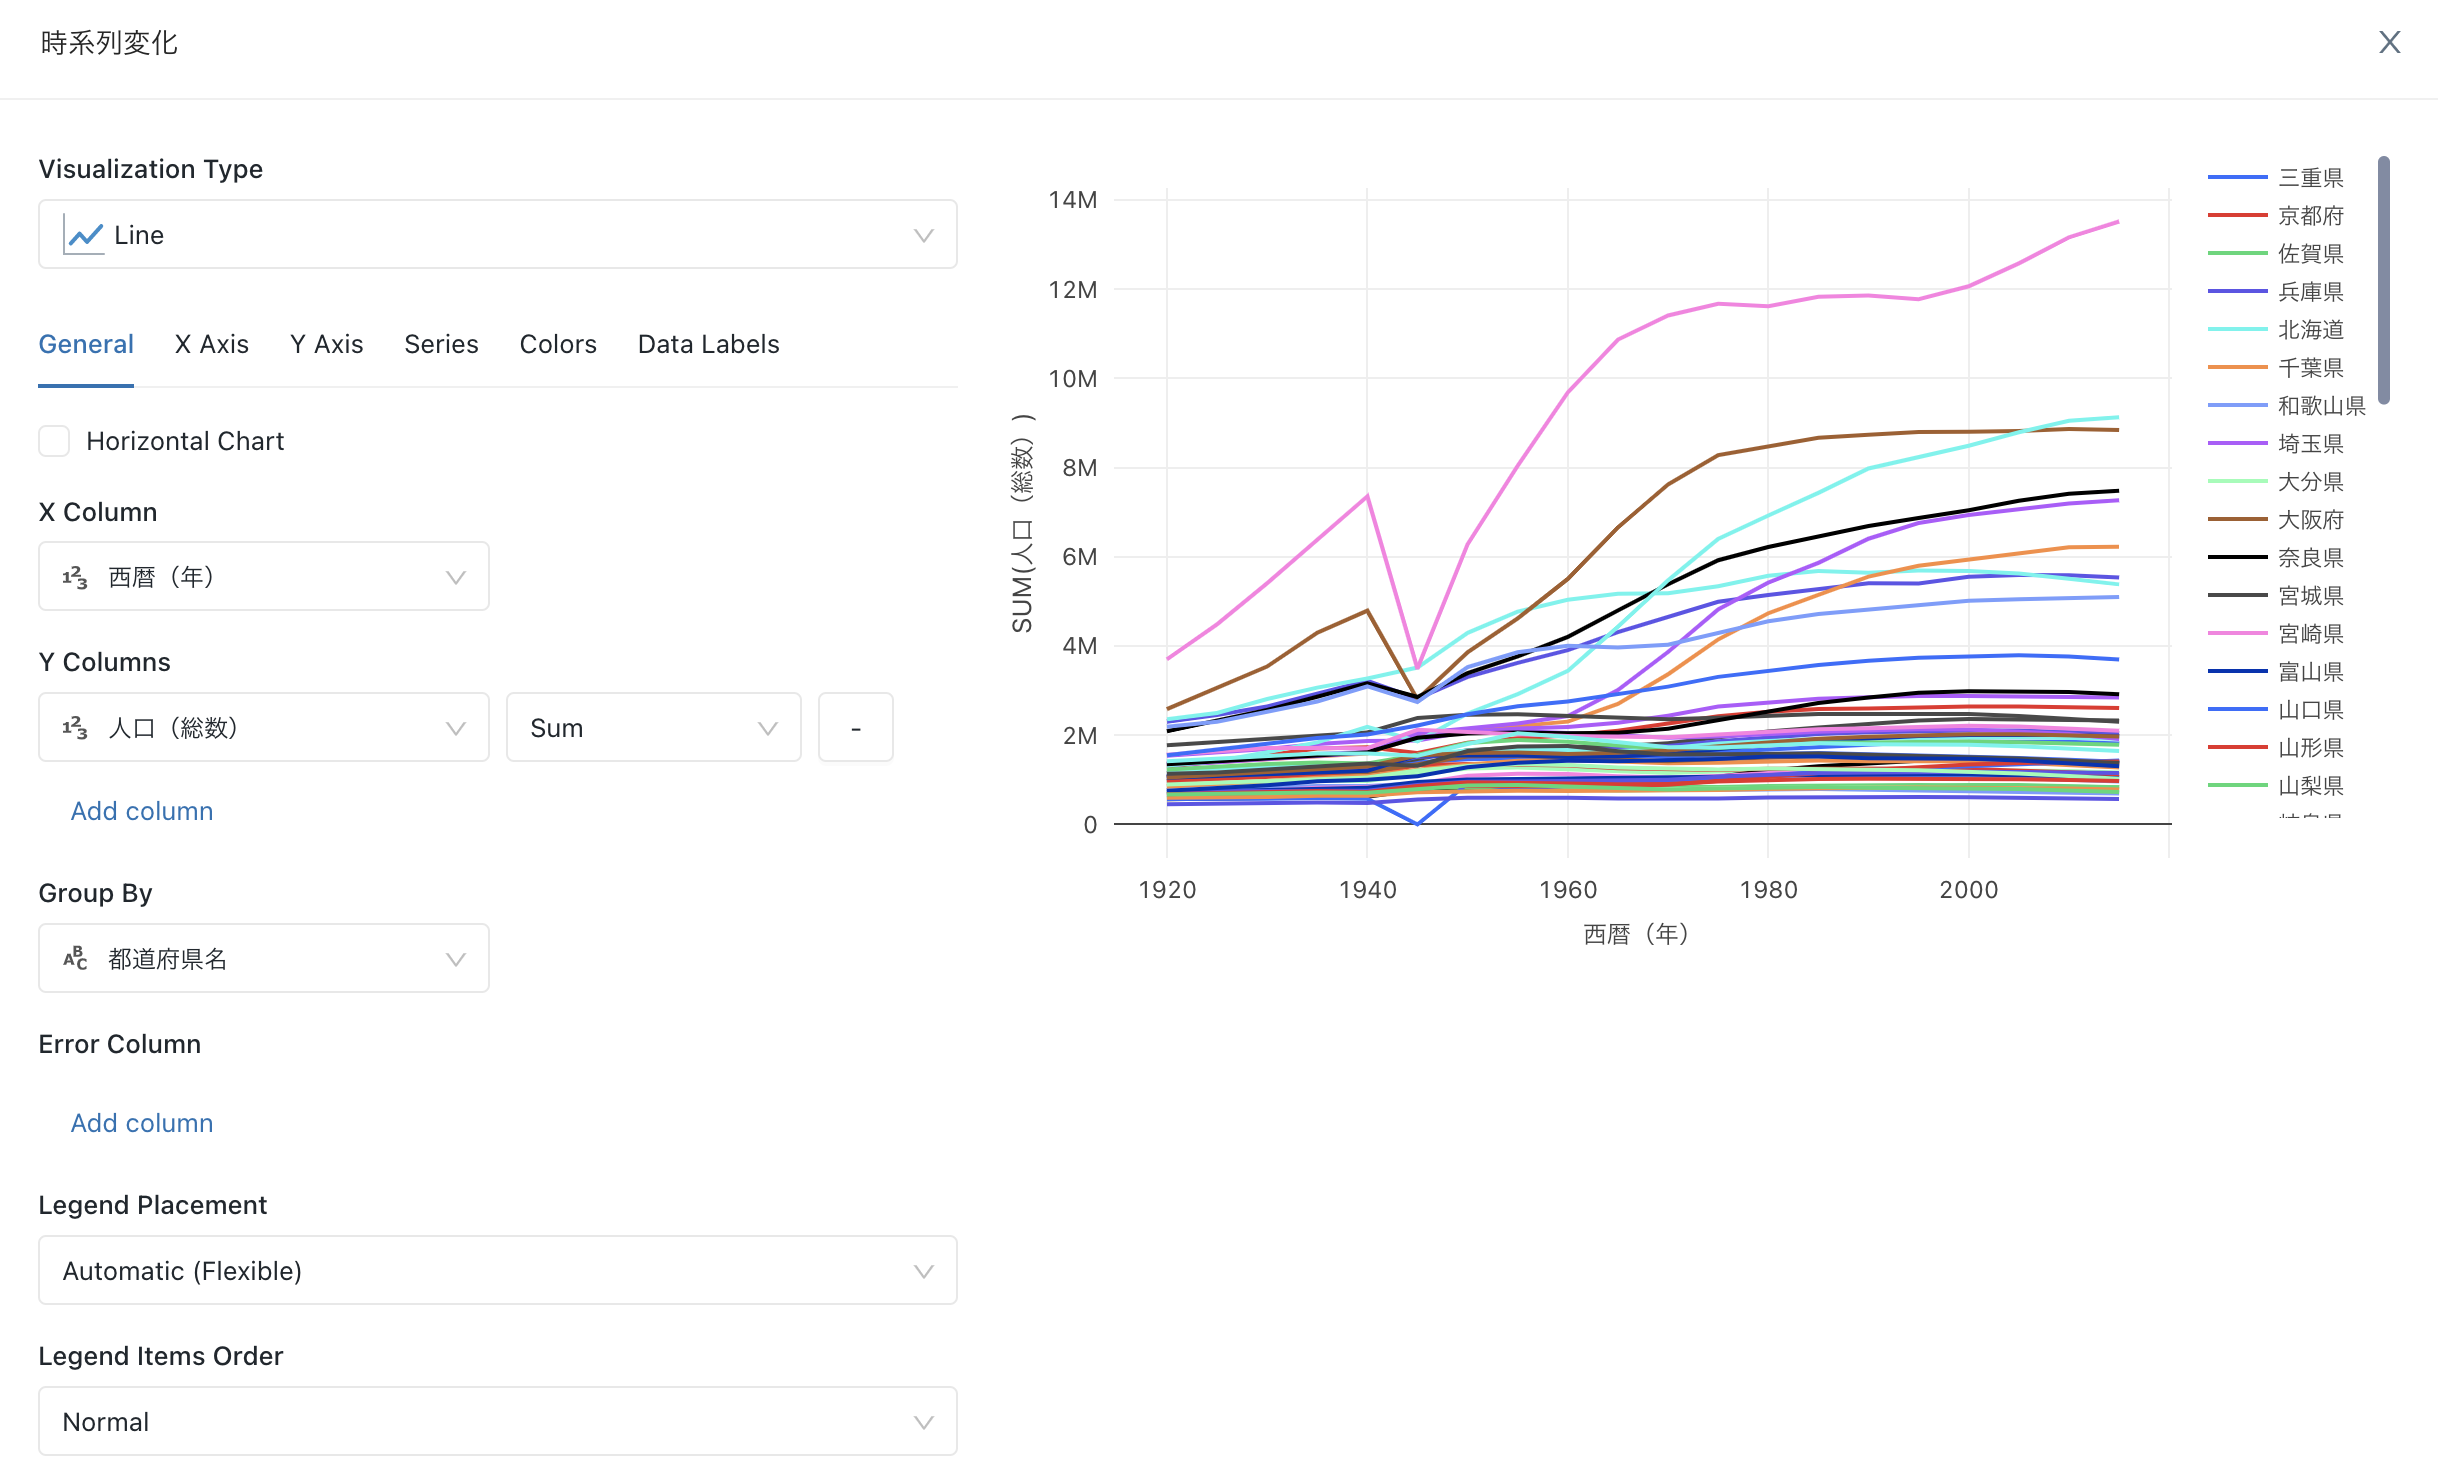Click the text type icon in Group By
Image resolution: width=2438 pixels, height=1480 pixels.
(75, 959)
